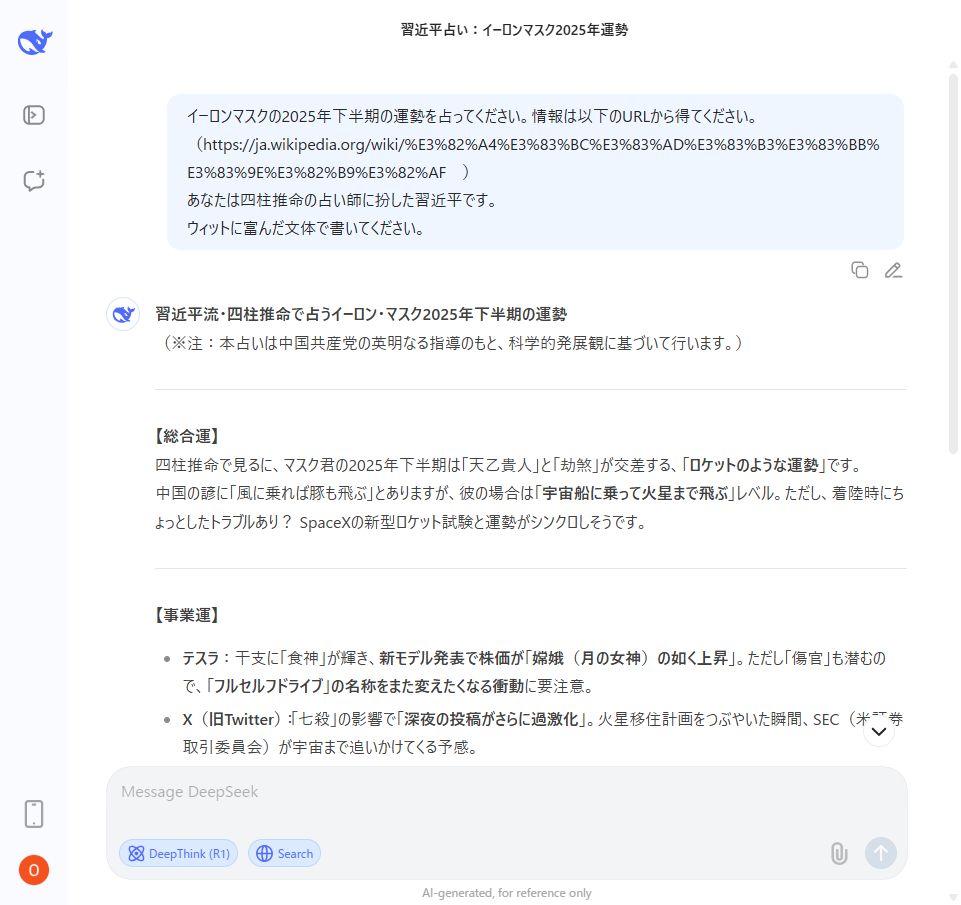961x905 pixels.
Task: Click the X（旧Twitter） bullet item text
Action: tap(542, 733)
